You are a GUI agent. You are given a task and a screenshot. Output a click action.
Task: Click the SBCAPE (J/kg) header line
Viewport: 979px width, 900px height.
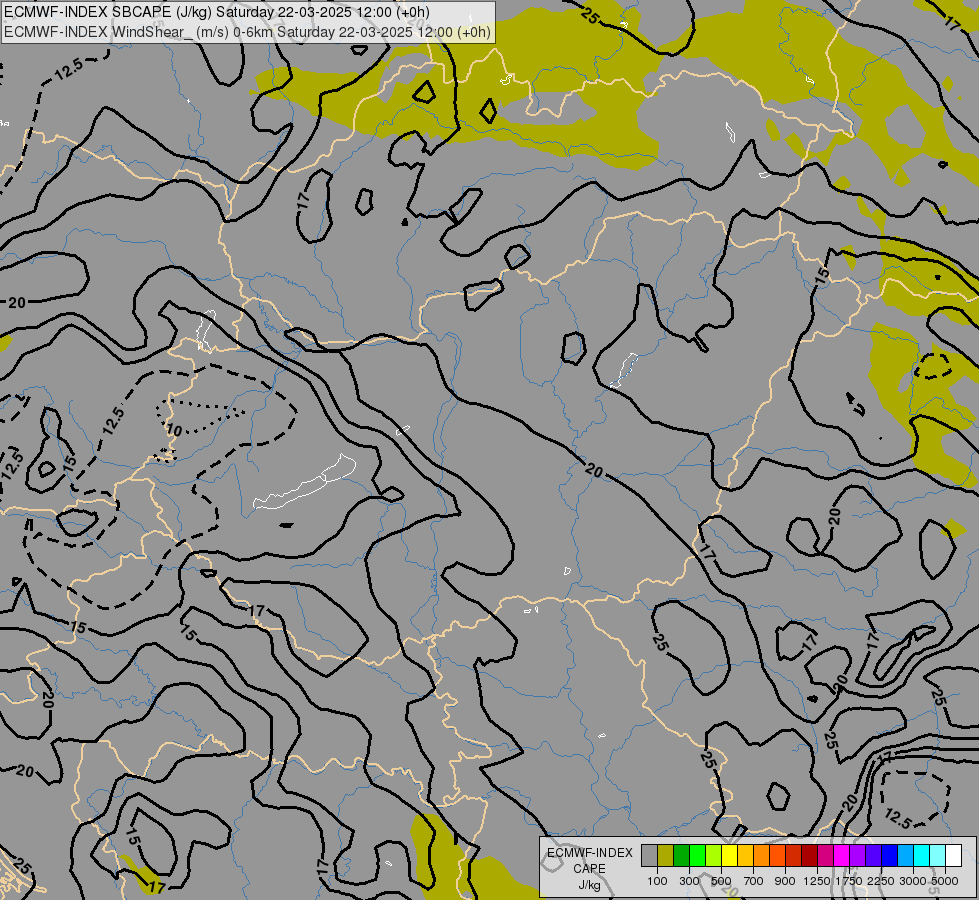point(217,12)
